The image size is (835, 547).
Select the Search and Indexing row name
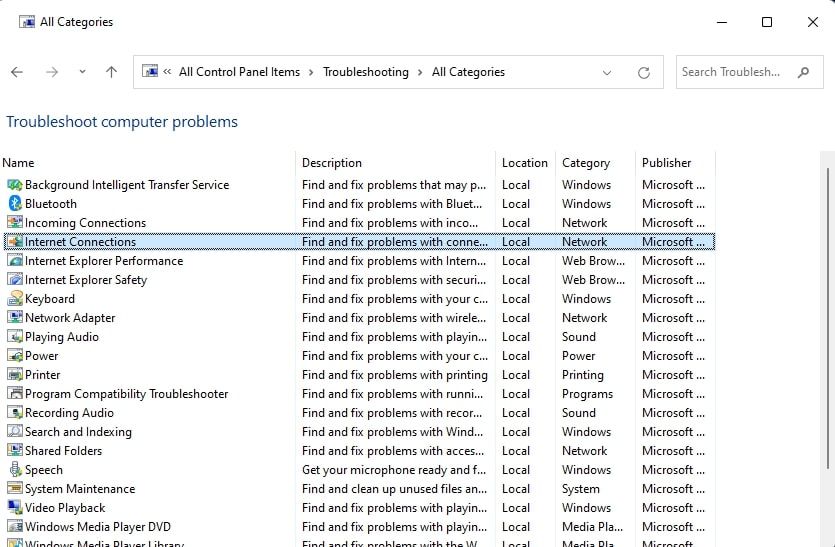point(78,431)
